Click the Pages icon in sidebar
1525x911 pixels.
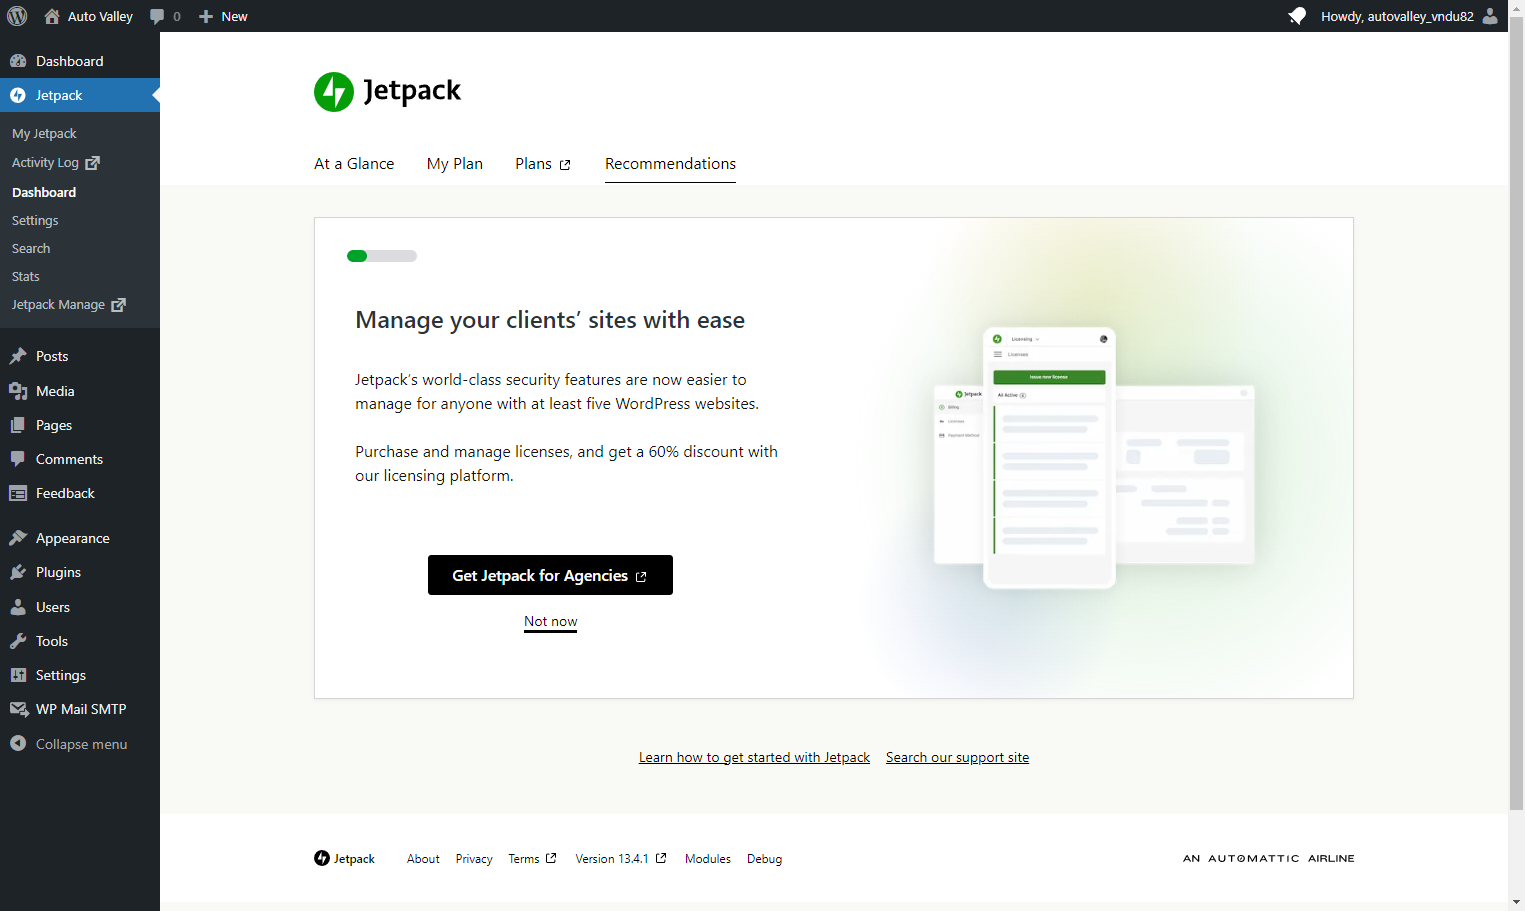[18, 425]
